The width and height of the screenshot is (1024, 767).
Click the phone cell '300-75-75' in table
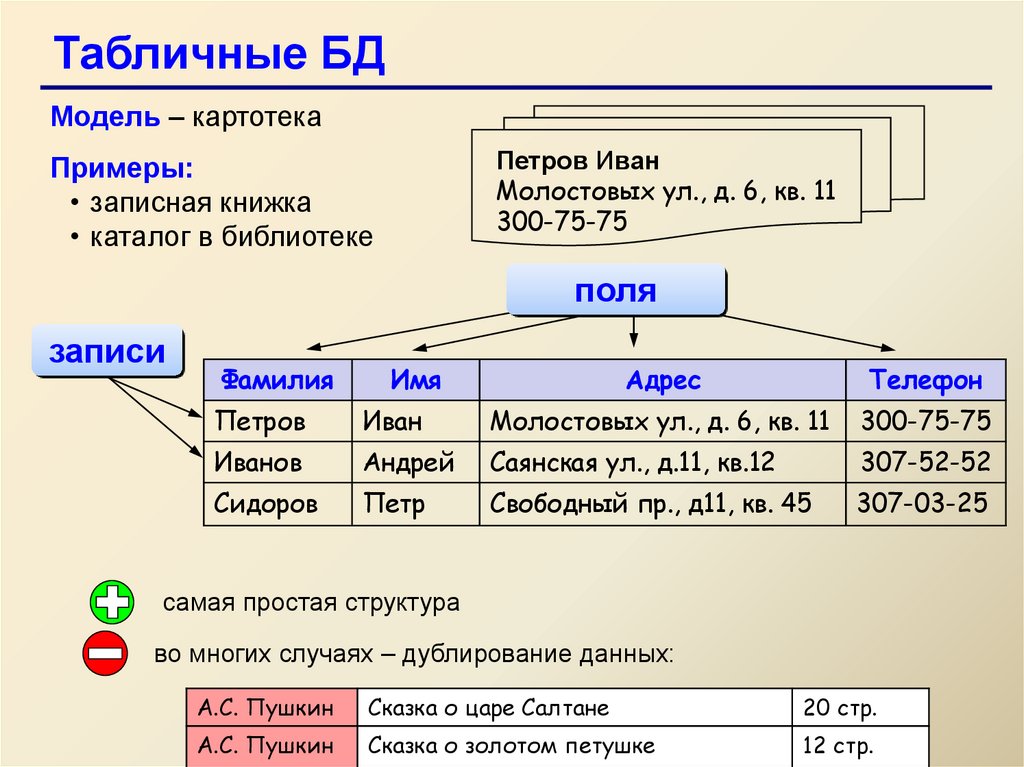point(925,421)
